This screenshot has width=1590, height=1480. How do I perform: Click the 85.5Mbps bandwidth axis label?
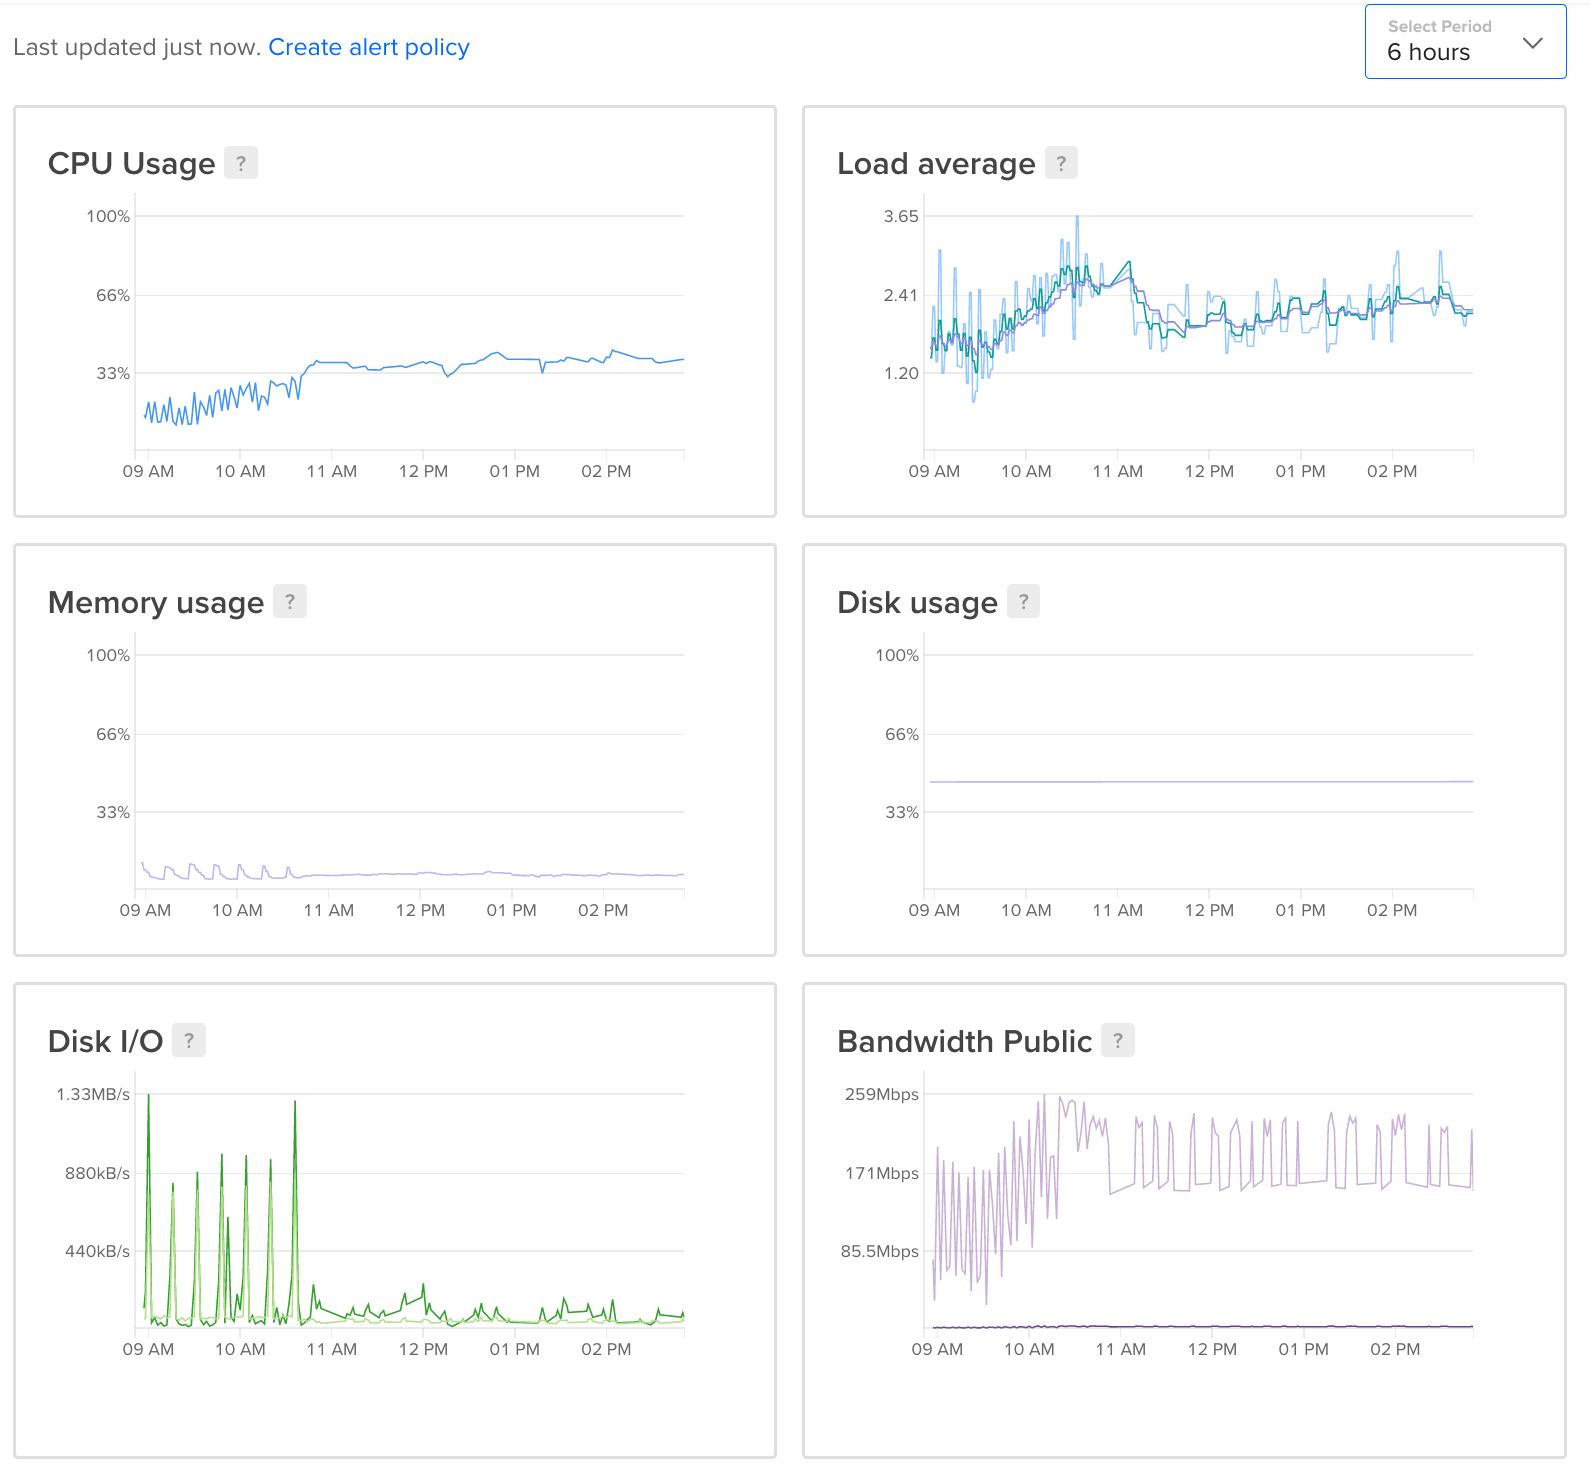(880, 1251)
